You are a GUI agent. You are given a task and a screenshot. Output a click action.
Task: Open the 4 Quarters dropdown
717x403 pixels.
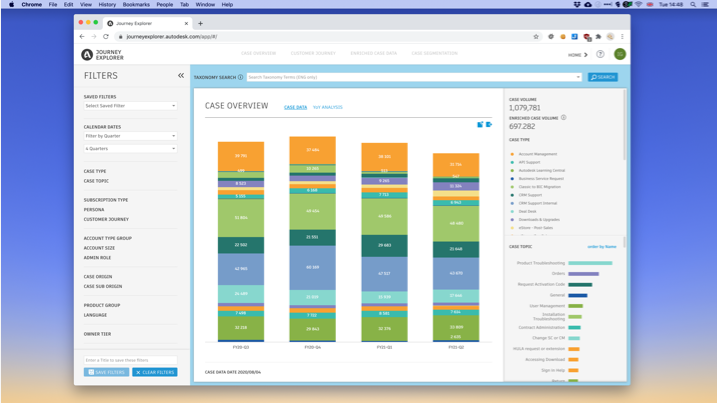[x=130, y=149]
